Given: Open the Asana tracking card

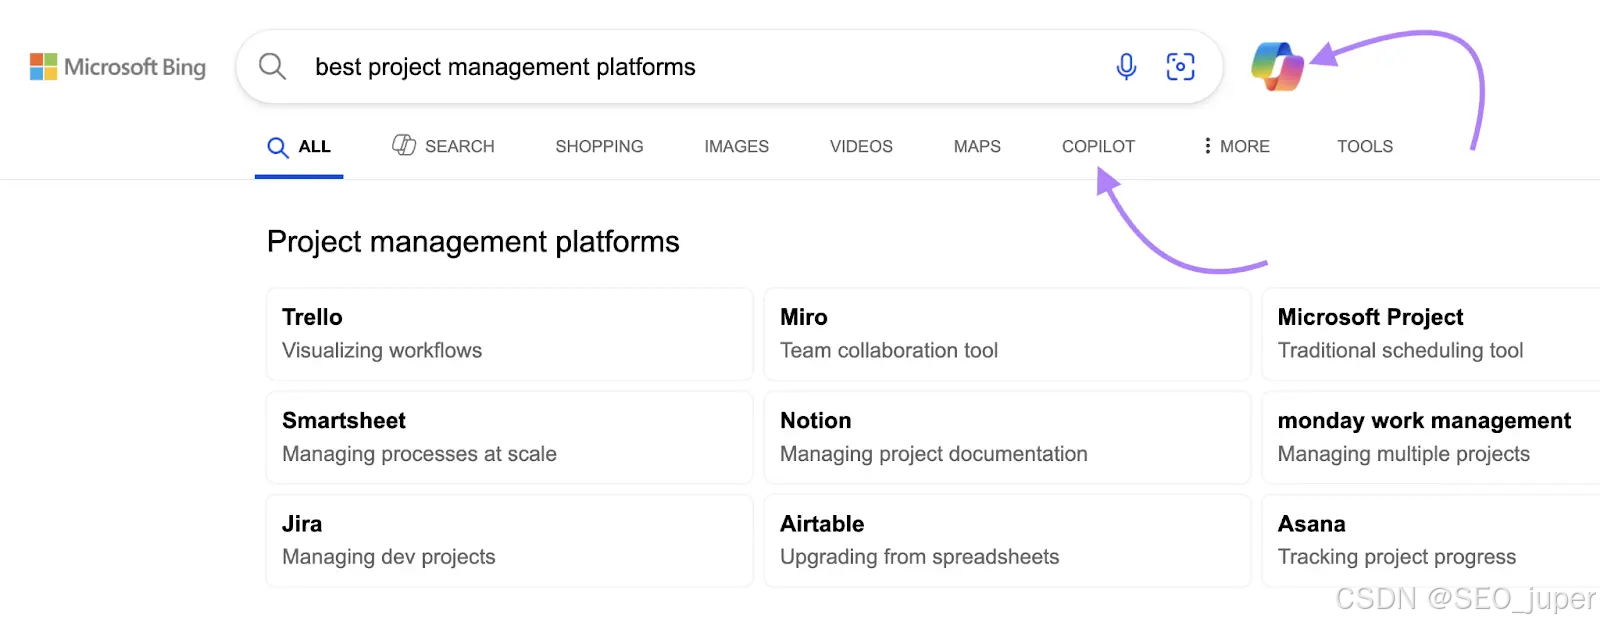Looking at the screenshot, I should [x=1430, y=540].
